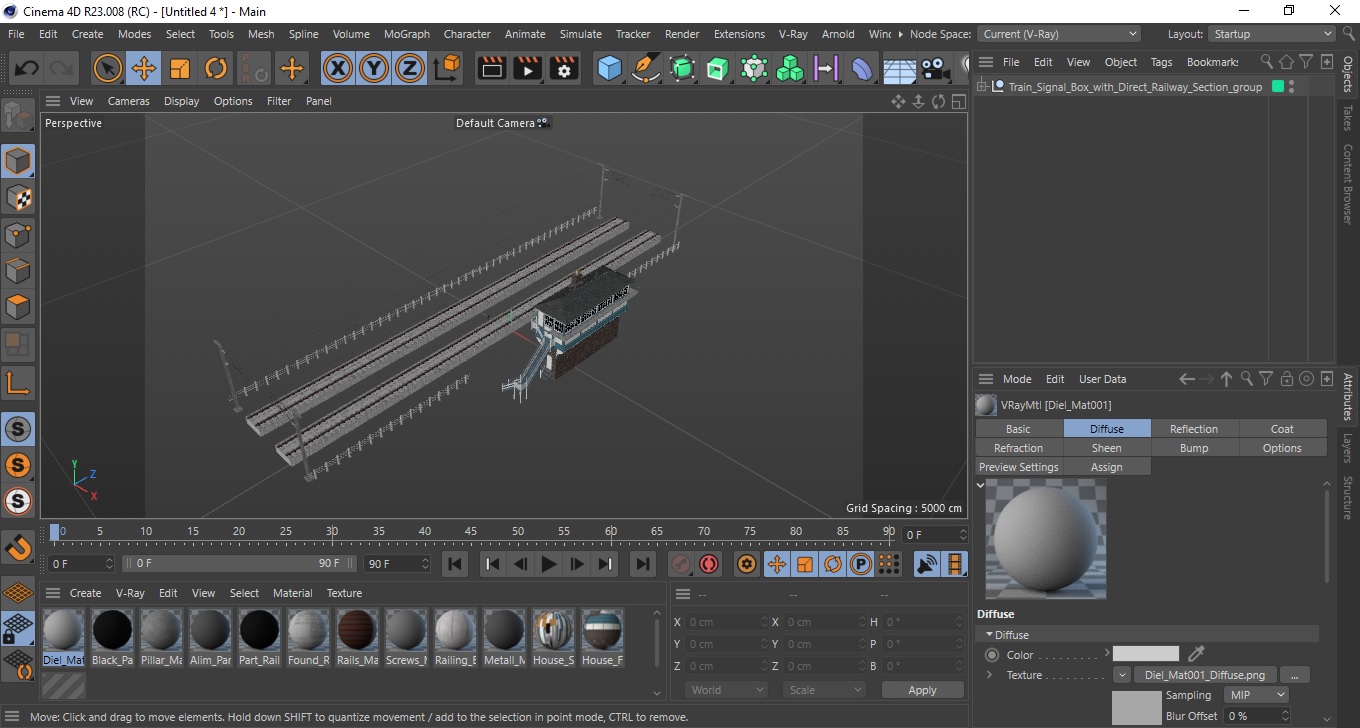1360x728 pixels.
Task: Toggle X axis lock
Action: pyautogui.click(x=338, y=69)
